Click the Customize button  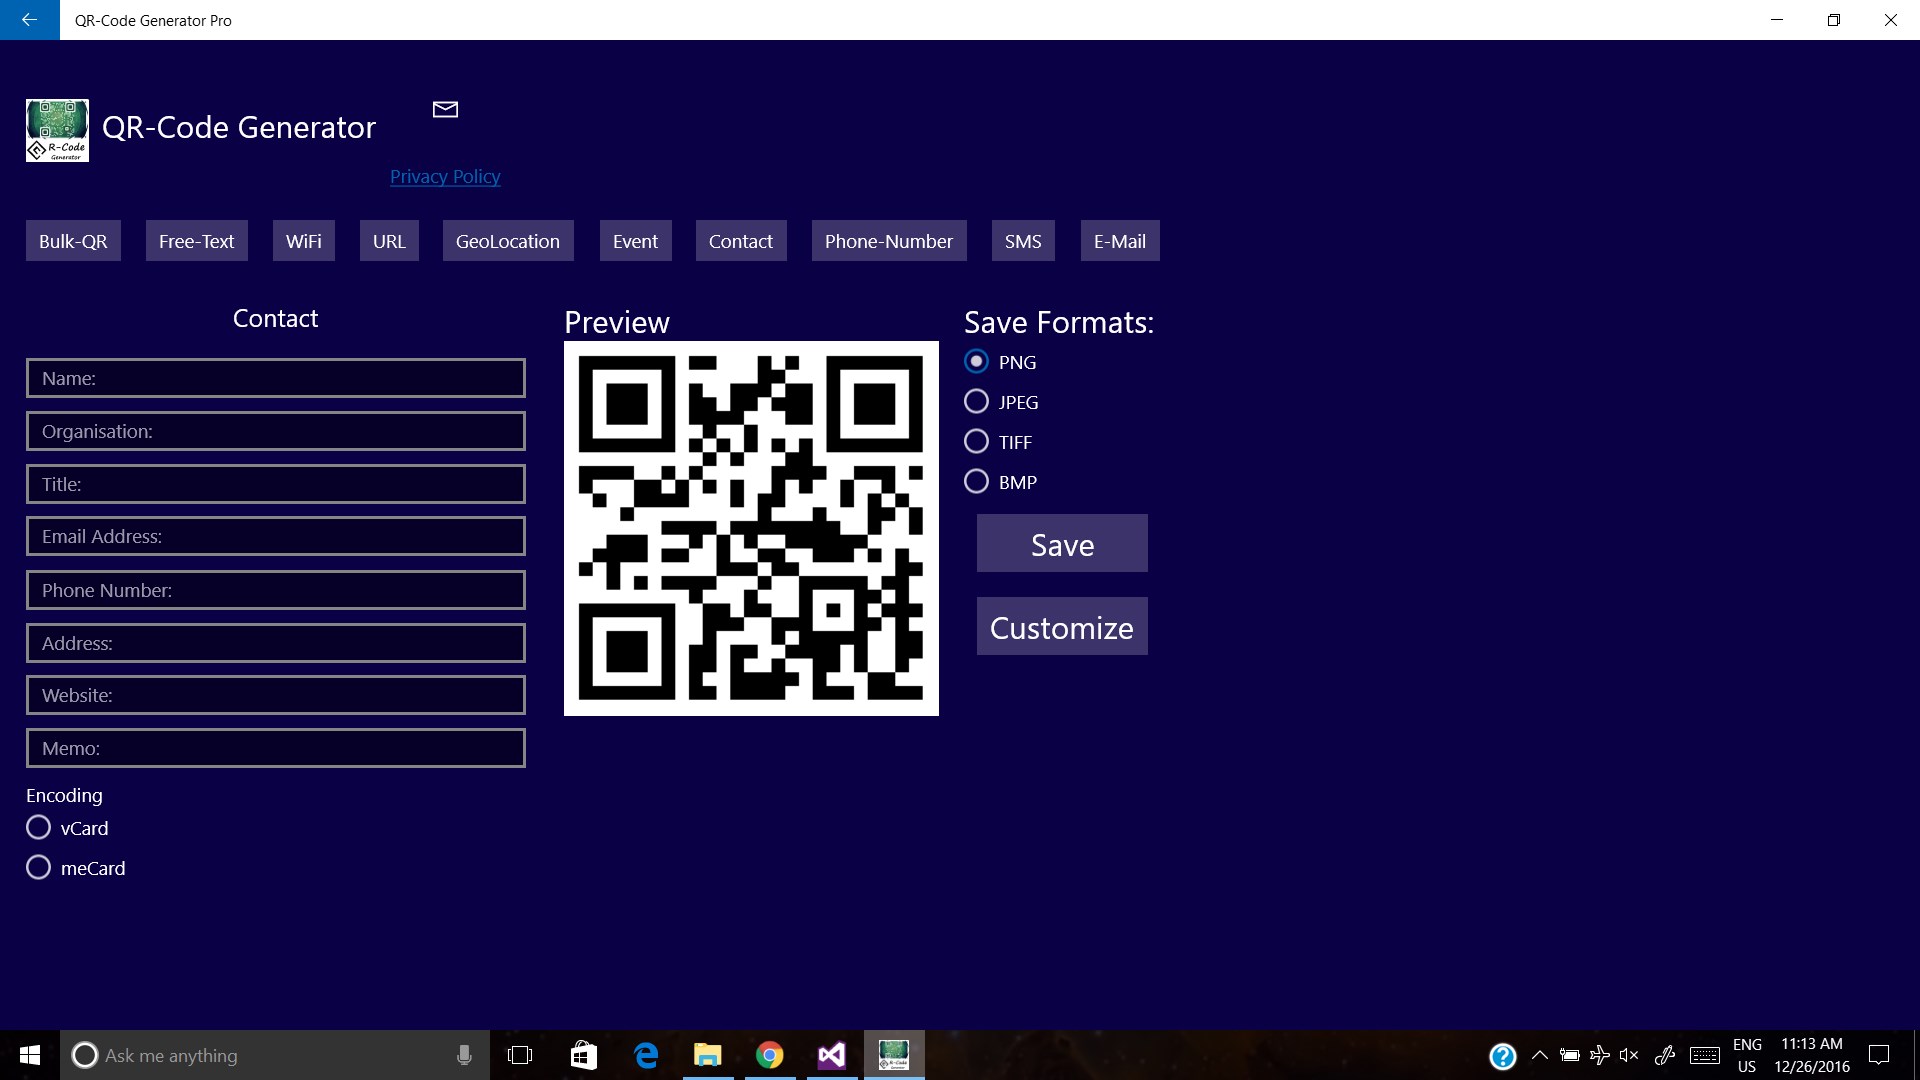coord(1061,627)
